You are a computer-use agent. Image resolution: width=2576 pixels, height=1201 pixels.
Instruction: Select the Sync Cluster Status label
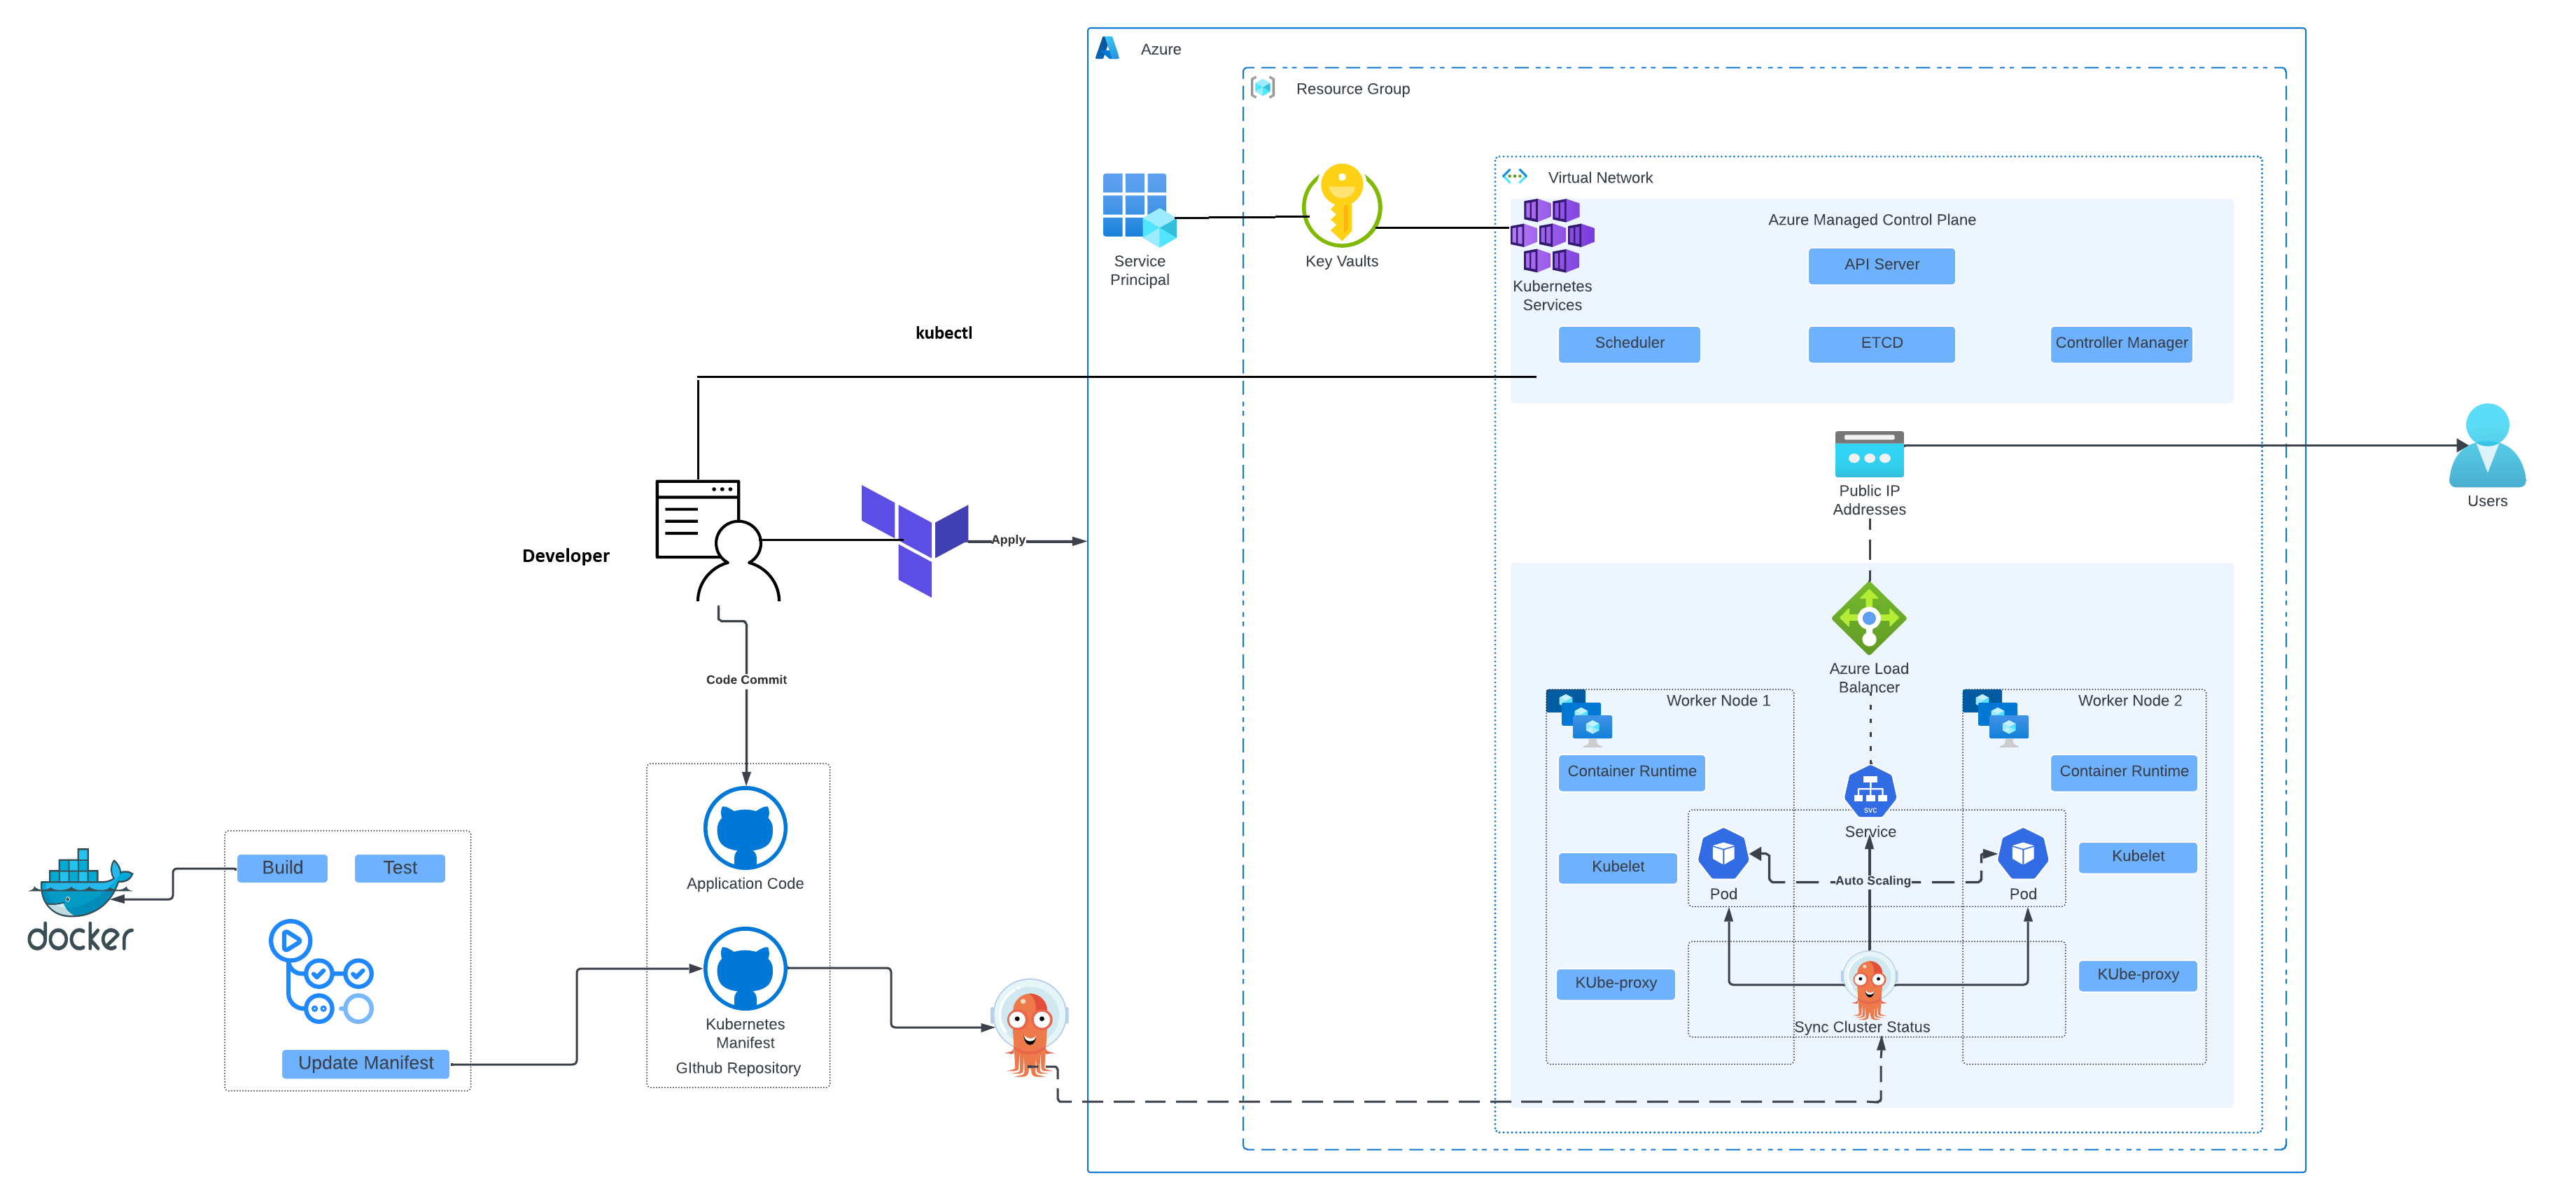click(1861, 1027)
